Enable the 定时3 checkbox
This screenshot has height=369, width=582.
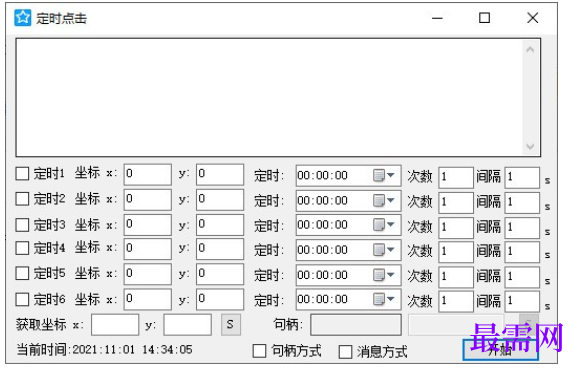22,225
